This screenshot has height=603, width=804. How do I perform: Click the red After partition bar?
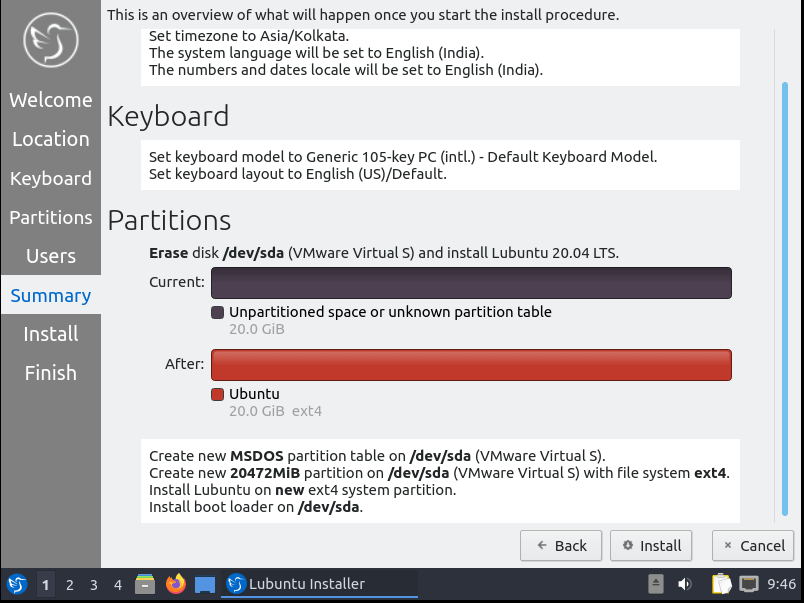tap(470, 365)
